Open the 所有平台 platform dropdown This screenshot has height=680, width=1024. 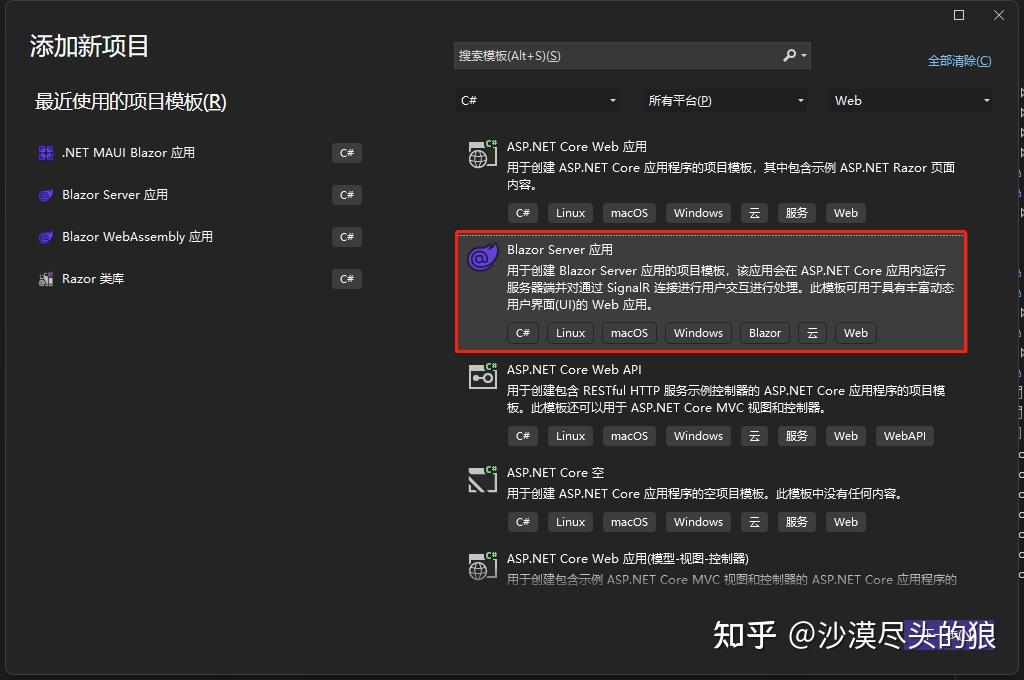(724, 100)
